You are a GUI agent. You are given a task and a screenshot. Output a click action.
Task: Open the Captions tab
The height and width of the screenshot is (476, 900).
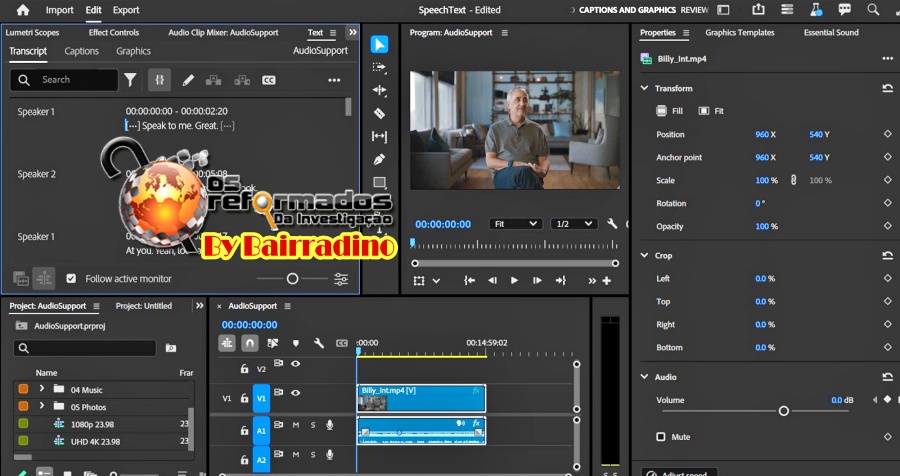click(82, 51)
